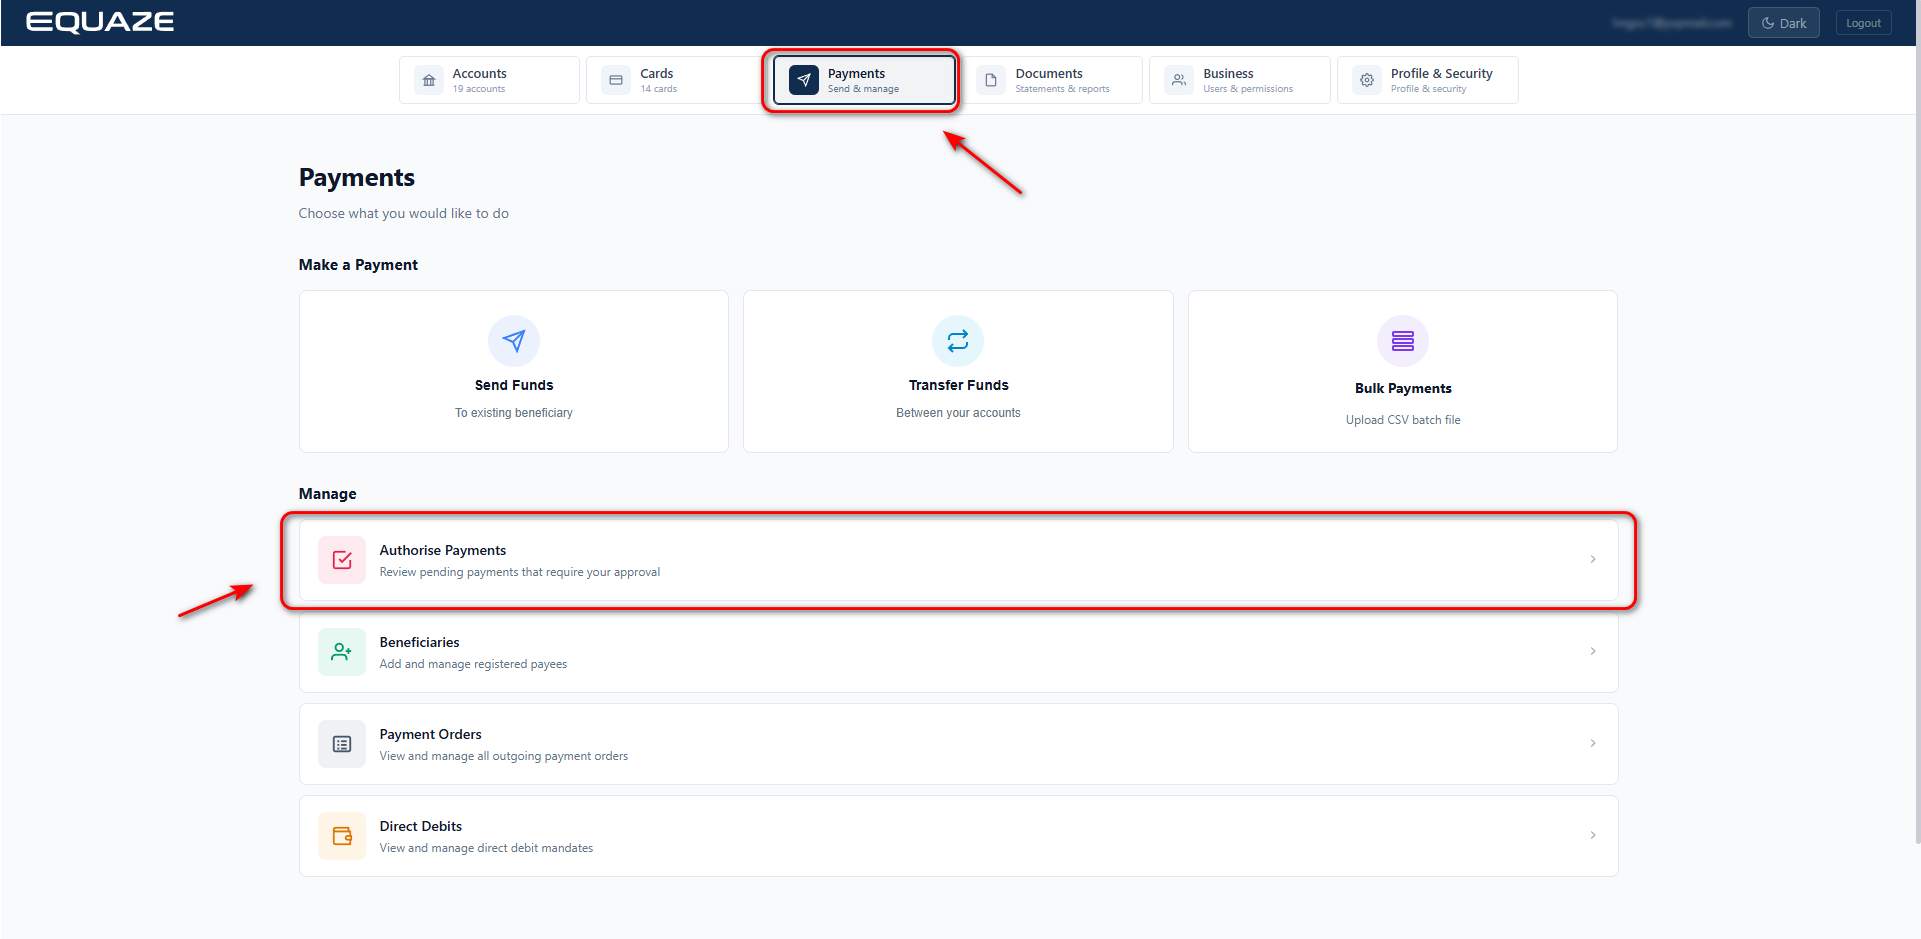This screenshot has height=939, width=1921.
Task: Open the Accounts tab
Action: [x=489, y=80]
